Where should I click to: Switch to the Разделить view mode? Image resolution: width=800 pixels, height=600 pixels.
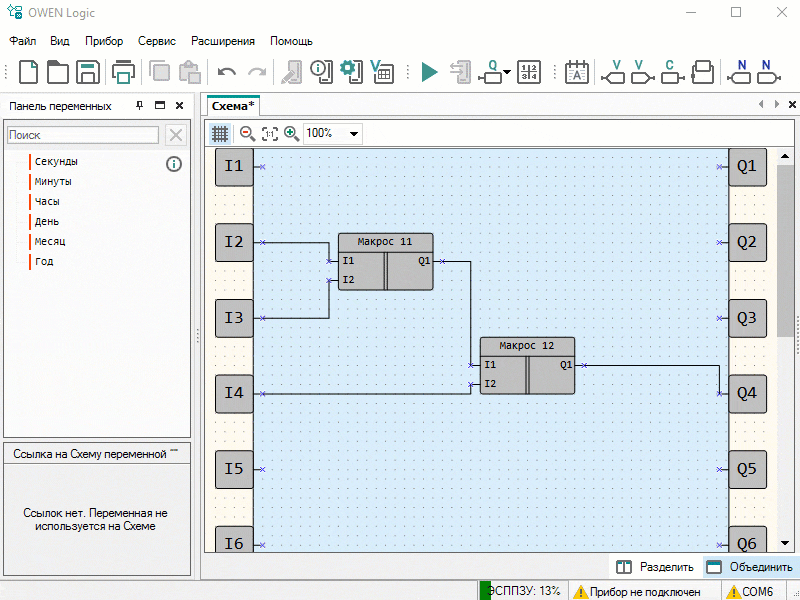[655, 567]
